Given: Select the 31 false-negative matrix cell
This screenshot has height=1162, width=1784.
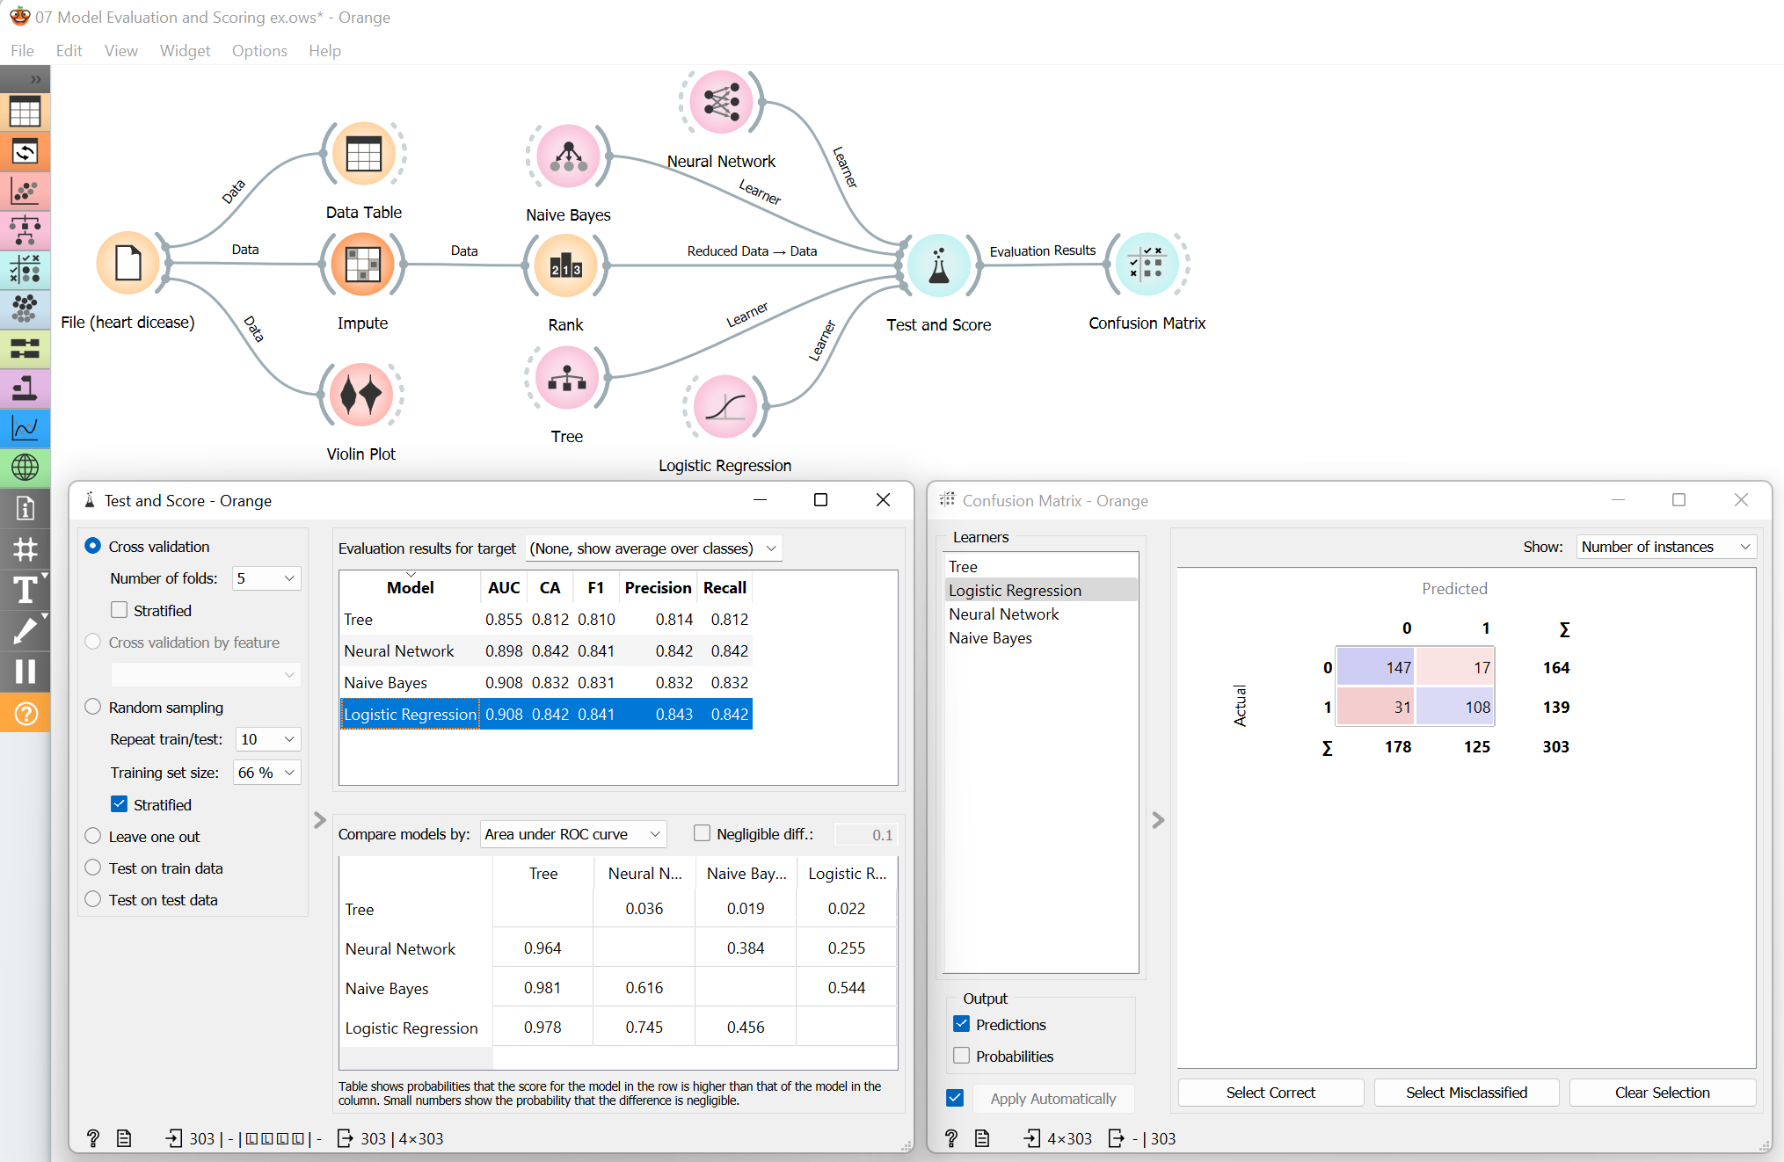Looking at the screenshot, I should point(1375,707).
